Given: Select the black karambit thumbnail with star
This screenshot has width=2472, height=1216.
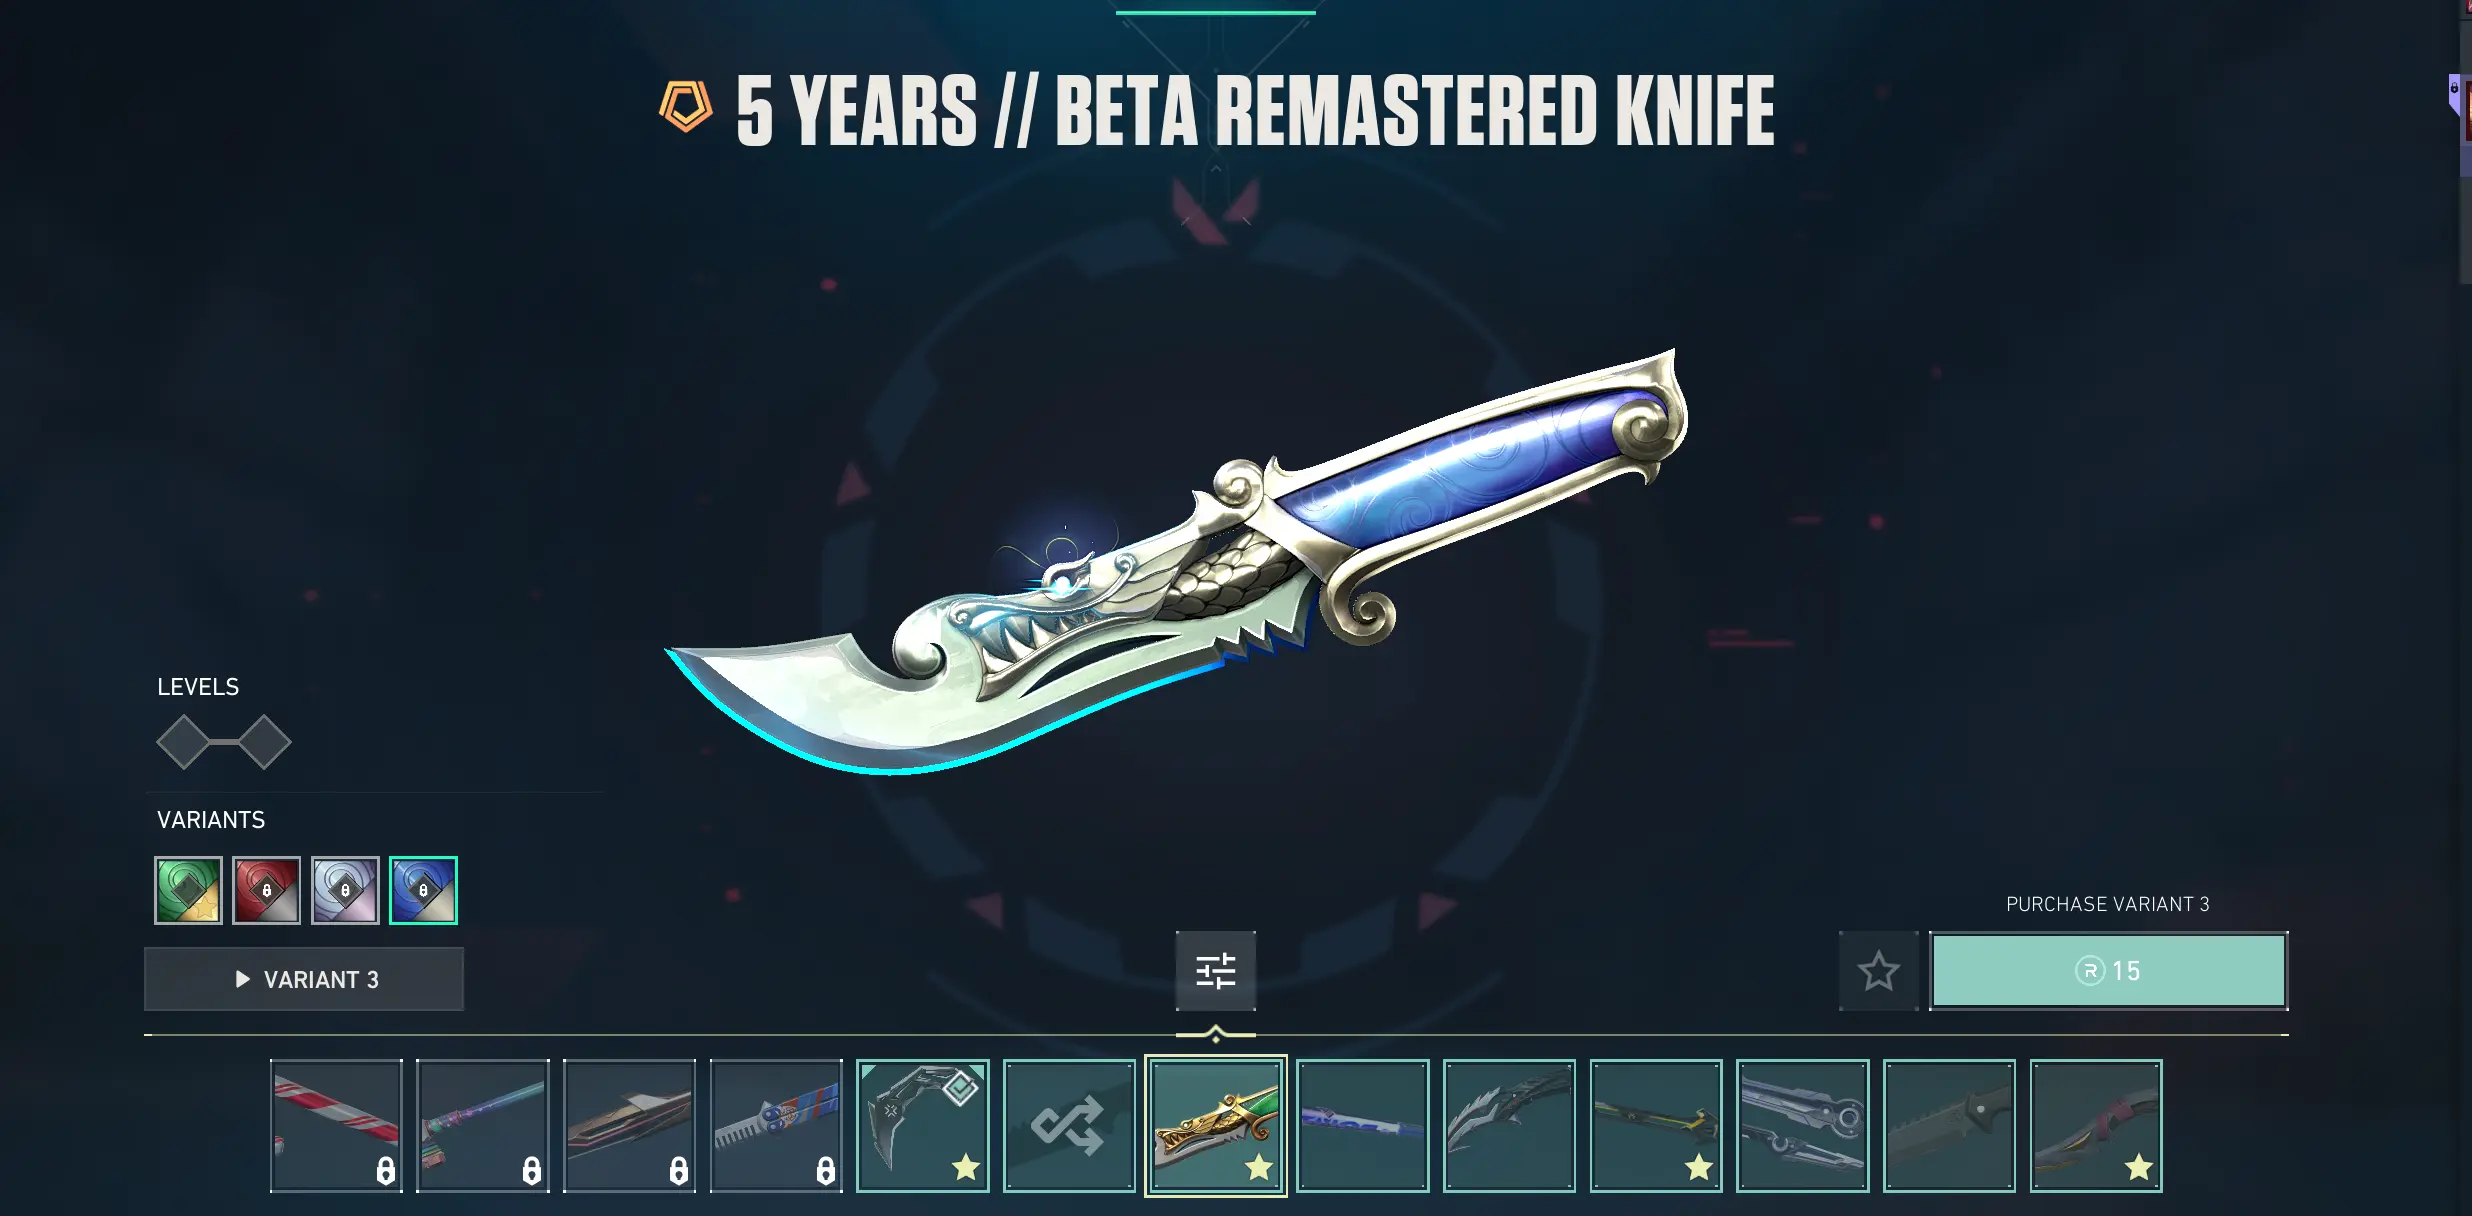Looking at the screenshot, I should (923, 1125).
